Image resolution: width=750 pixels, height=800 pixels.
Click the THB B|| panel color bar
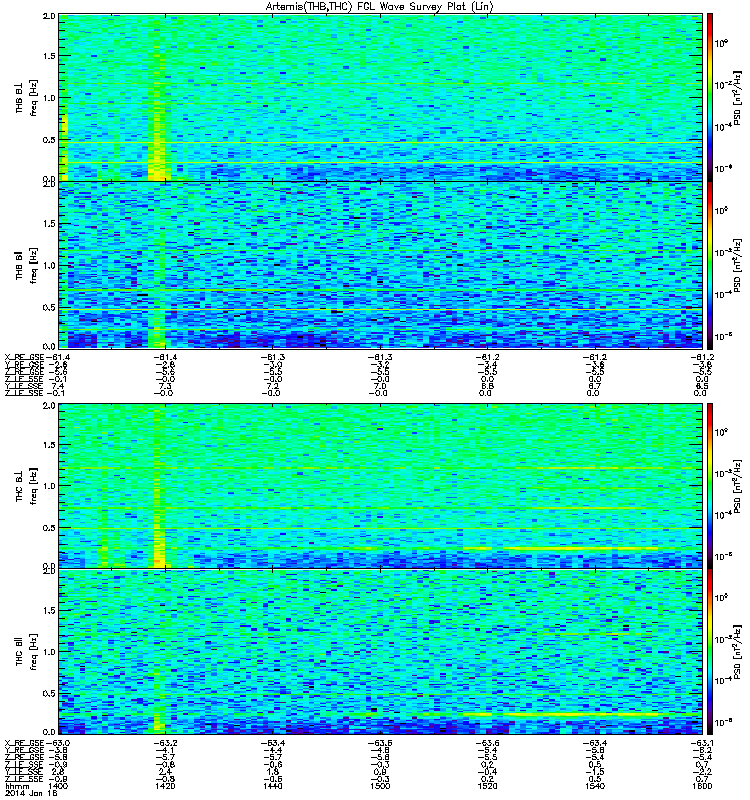pyautogui.click(x=710, y=265)
